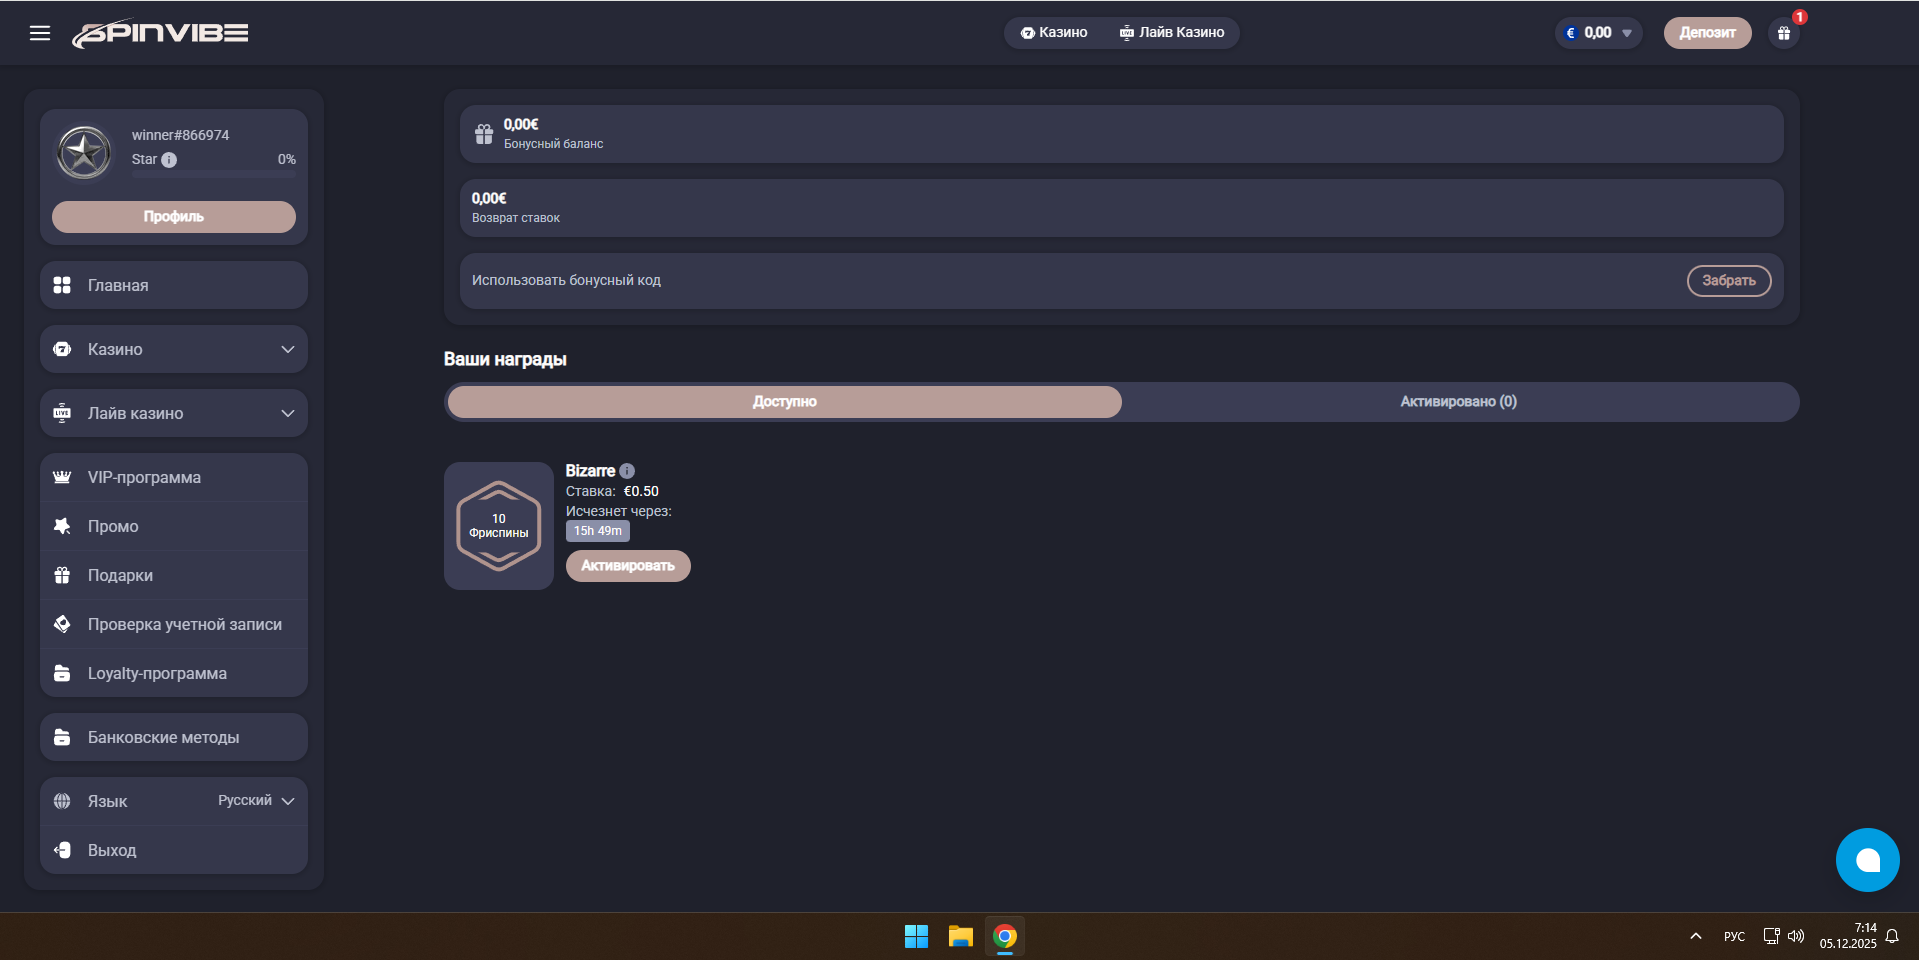Open Google Chrome from the taskbar

1005,936
